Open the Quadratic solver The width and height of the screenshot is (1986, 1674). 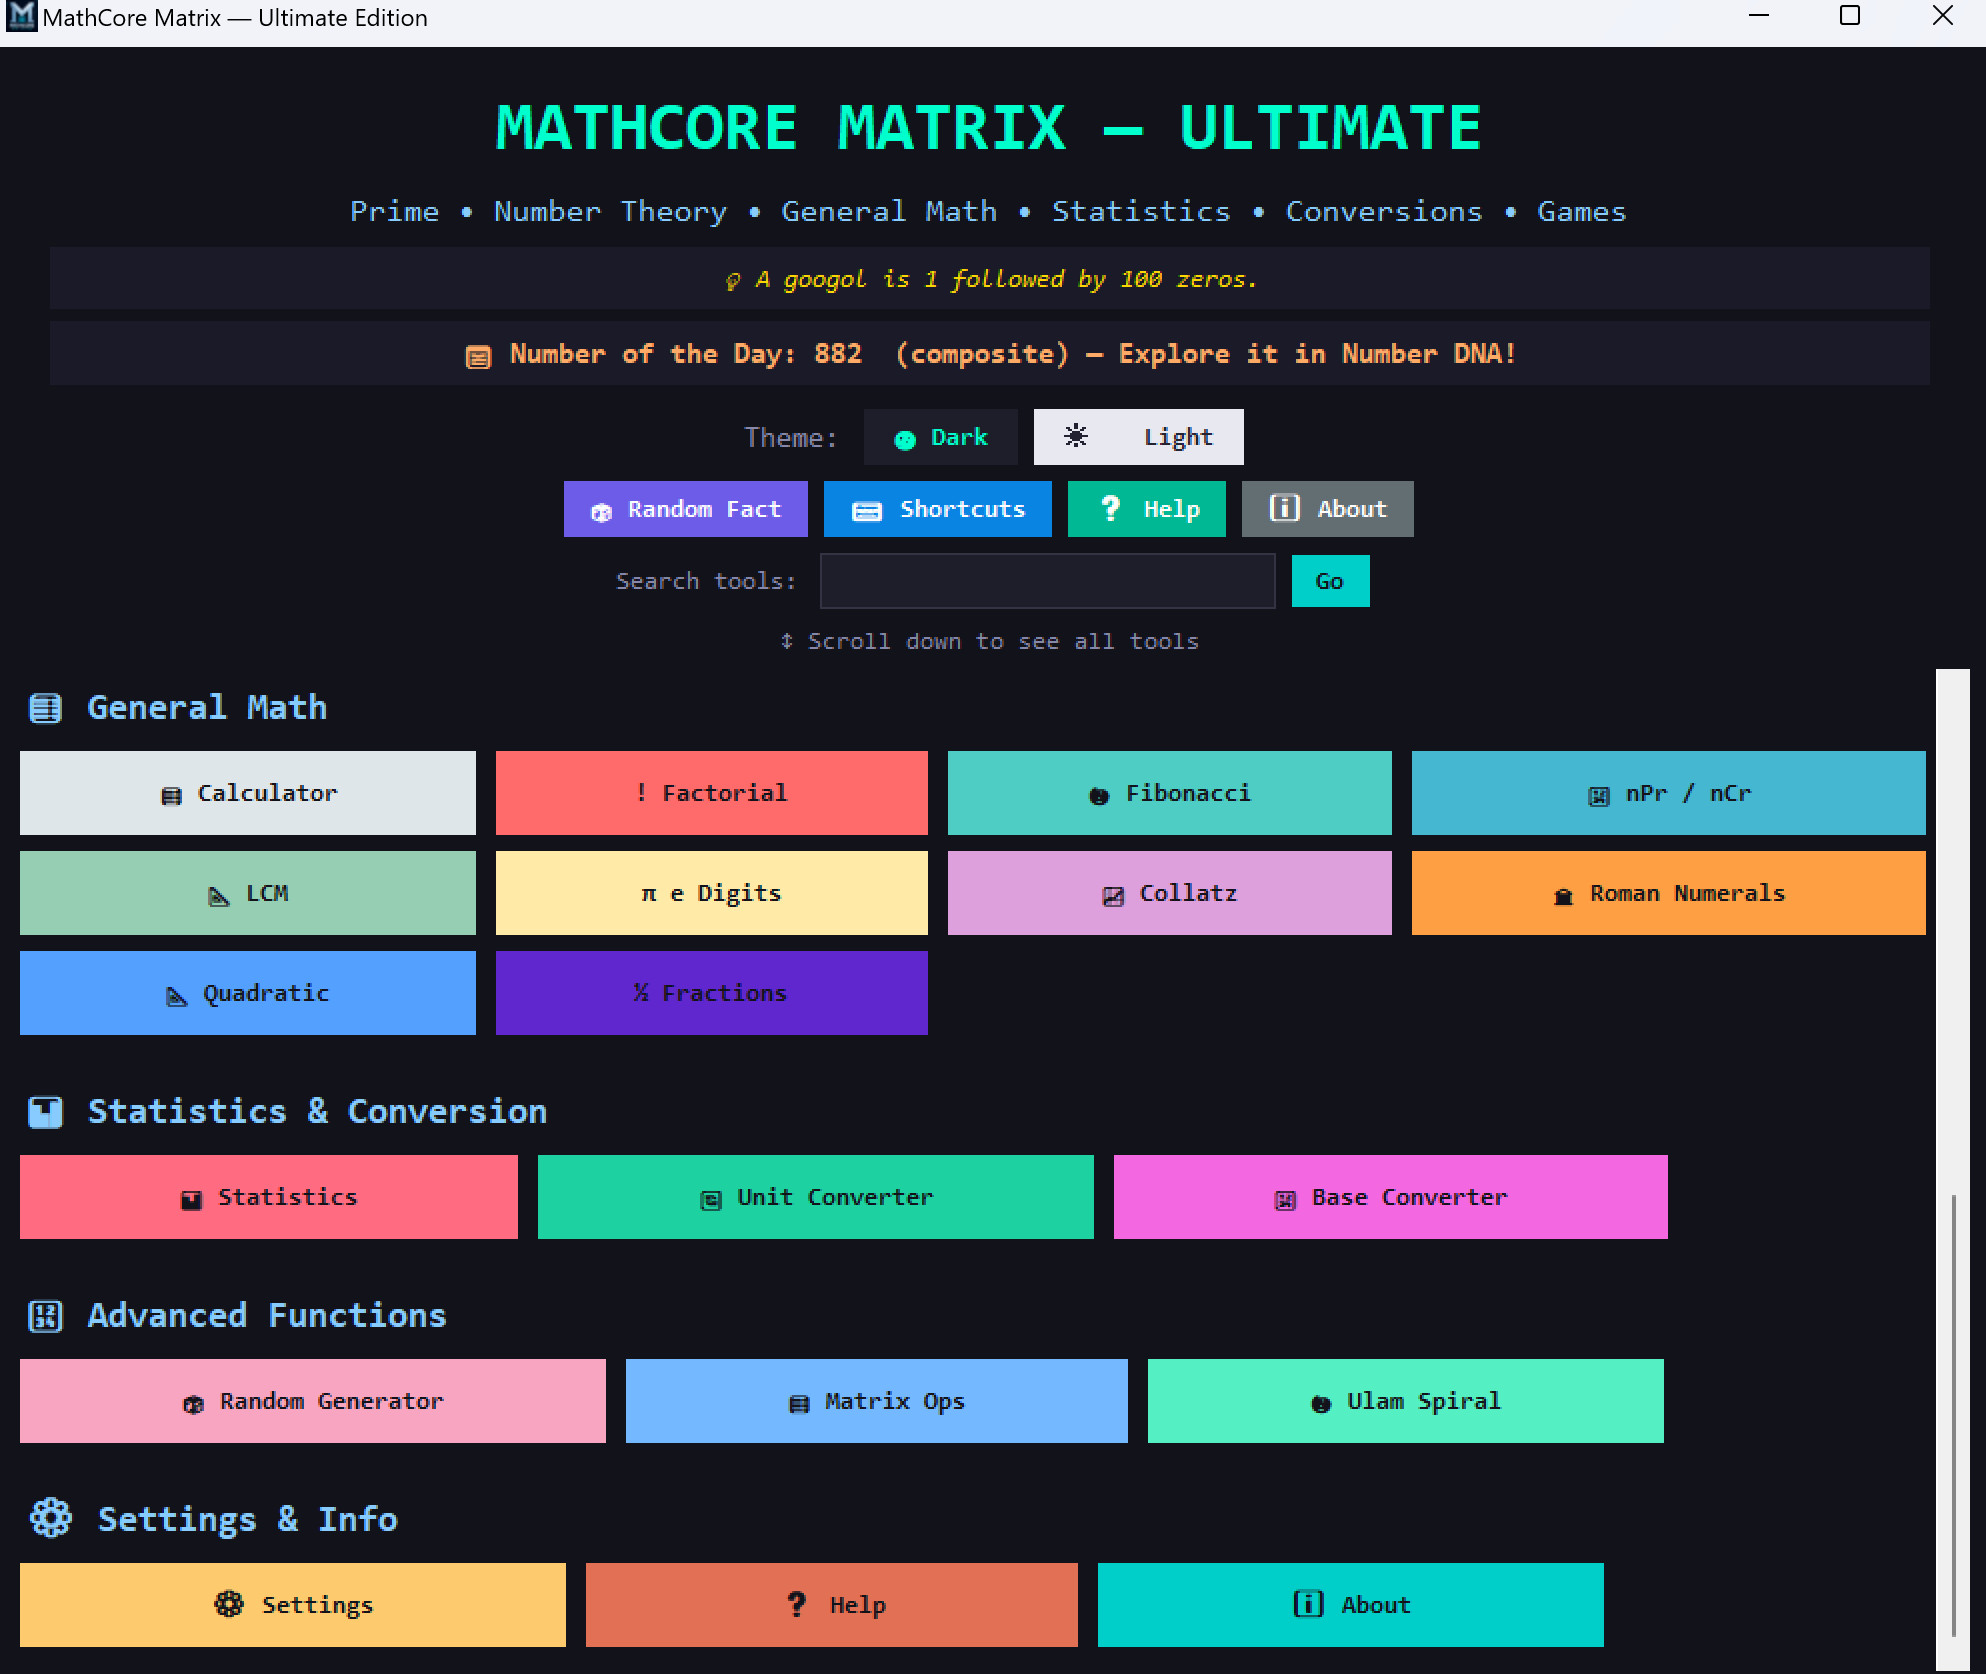(248, 993)
